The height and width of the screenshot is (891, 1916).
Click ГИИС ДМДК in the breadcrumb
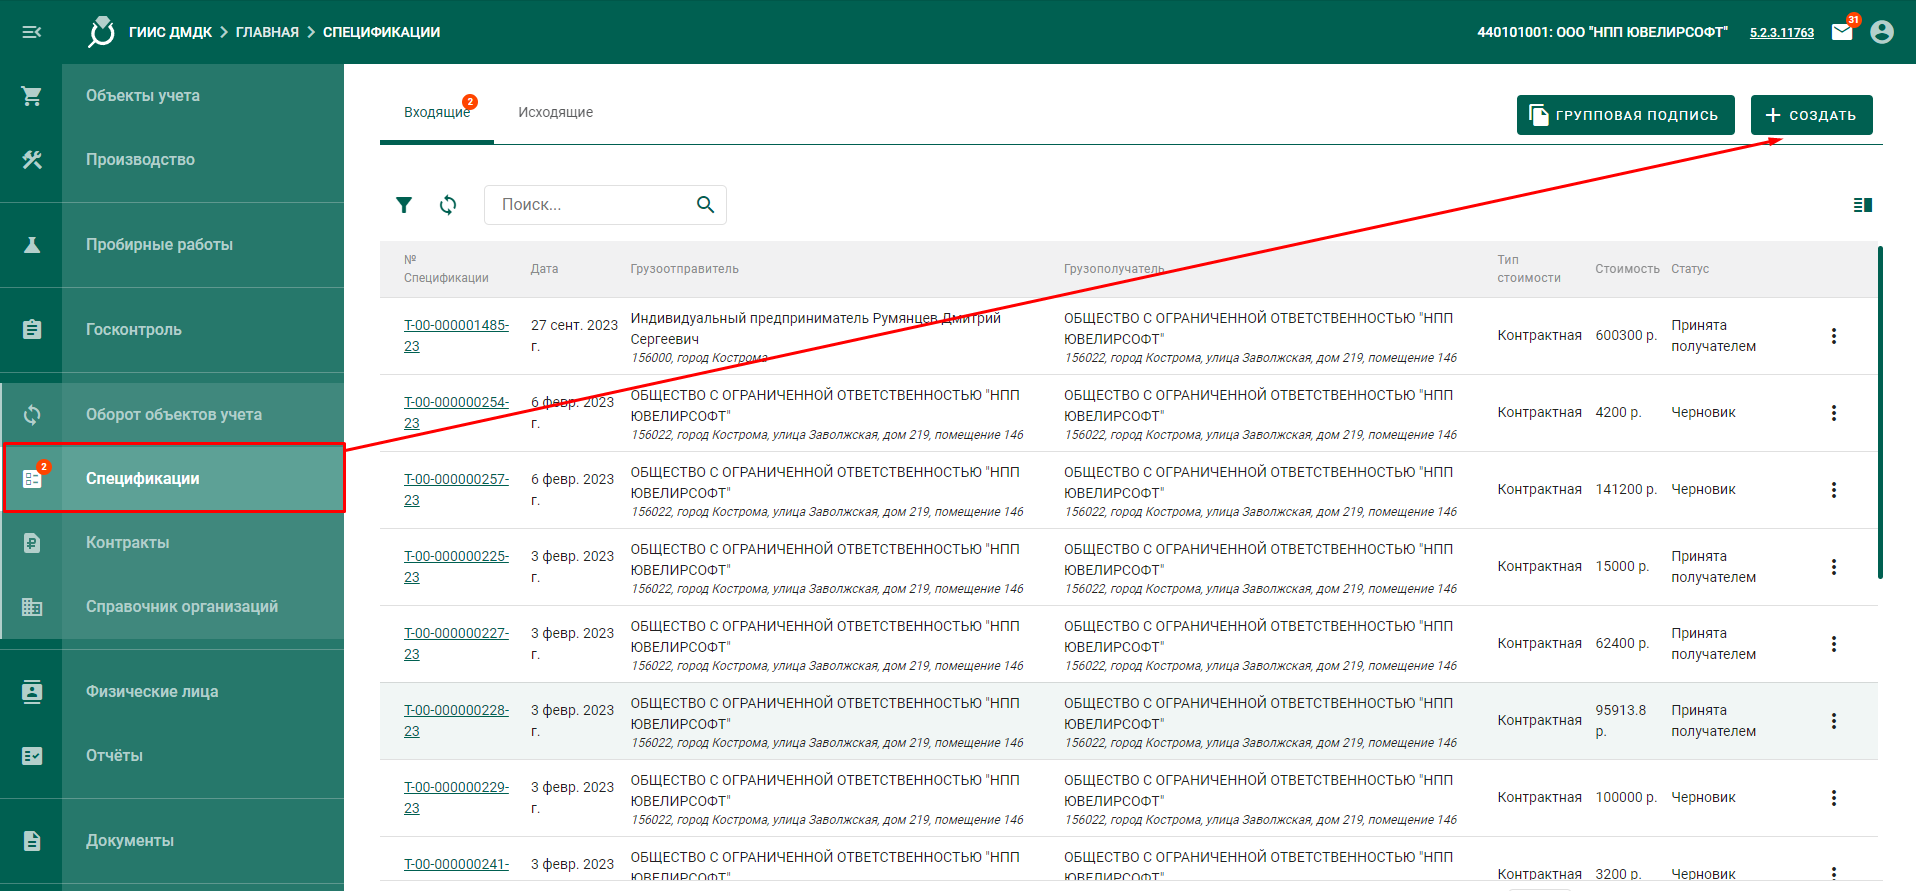tap(170, 32)
